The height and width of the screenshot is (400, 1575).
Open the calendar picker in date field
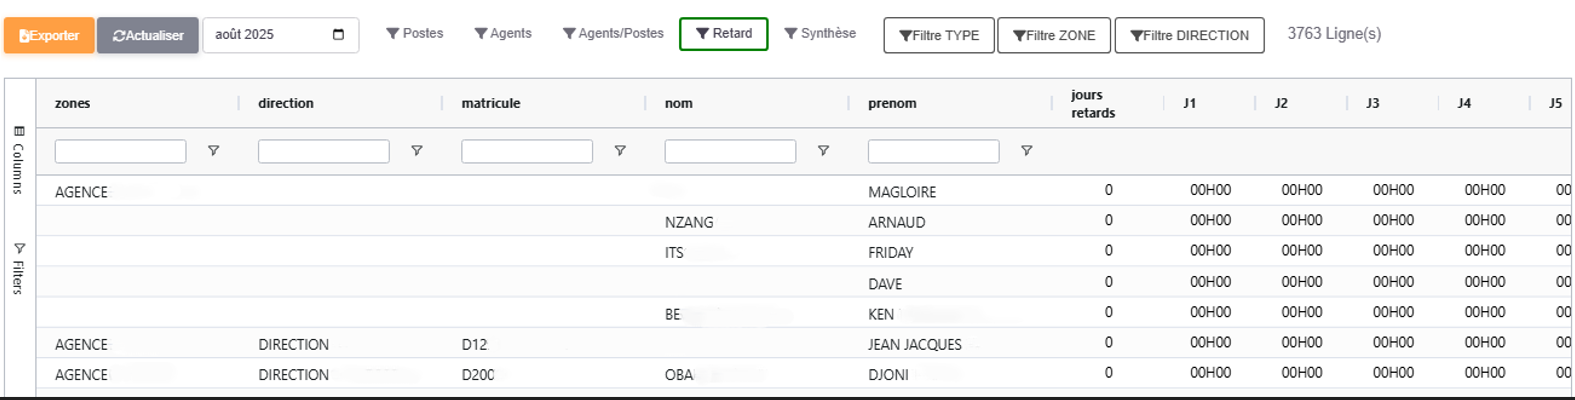click(338, 35)
